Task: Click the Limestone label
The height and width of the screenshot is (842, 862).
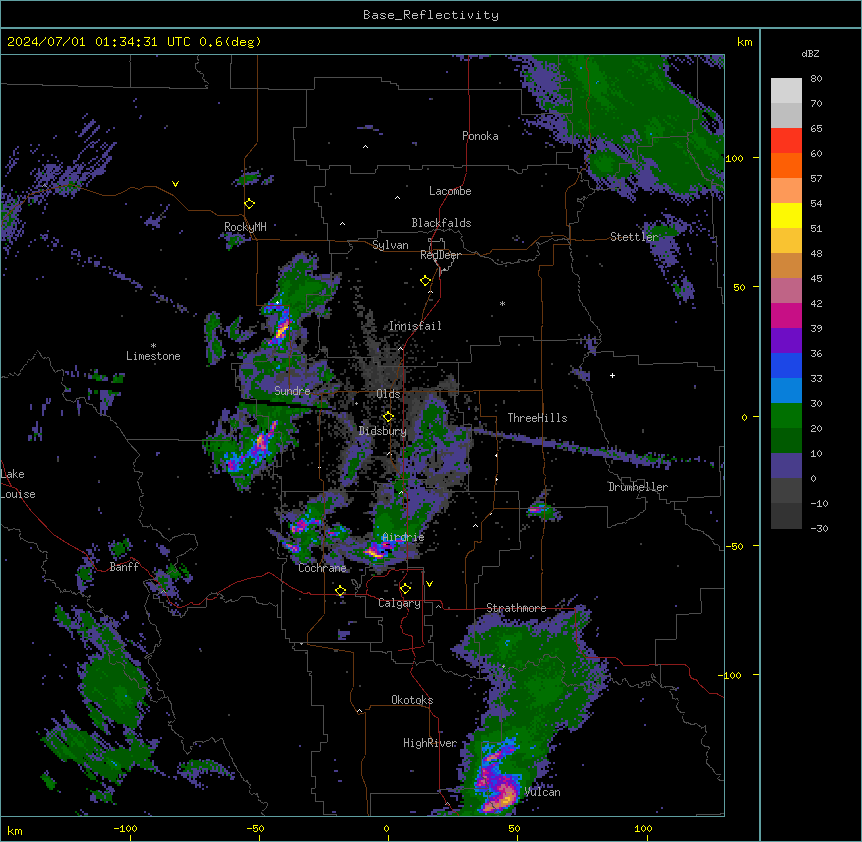Action: coord(153,356)
